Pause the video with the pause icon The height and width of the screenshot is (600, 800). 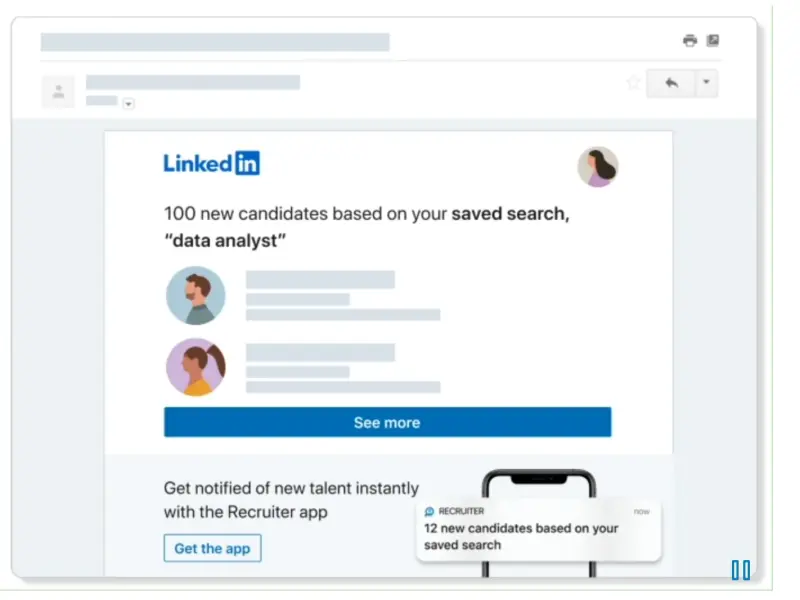click(x=740, y=570)
